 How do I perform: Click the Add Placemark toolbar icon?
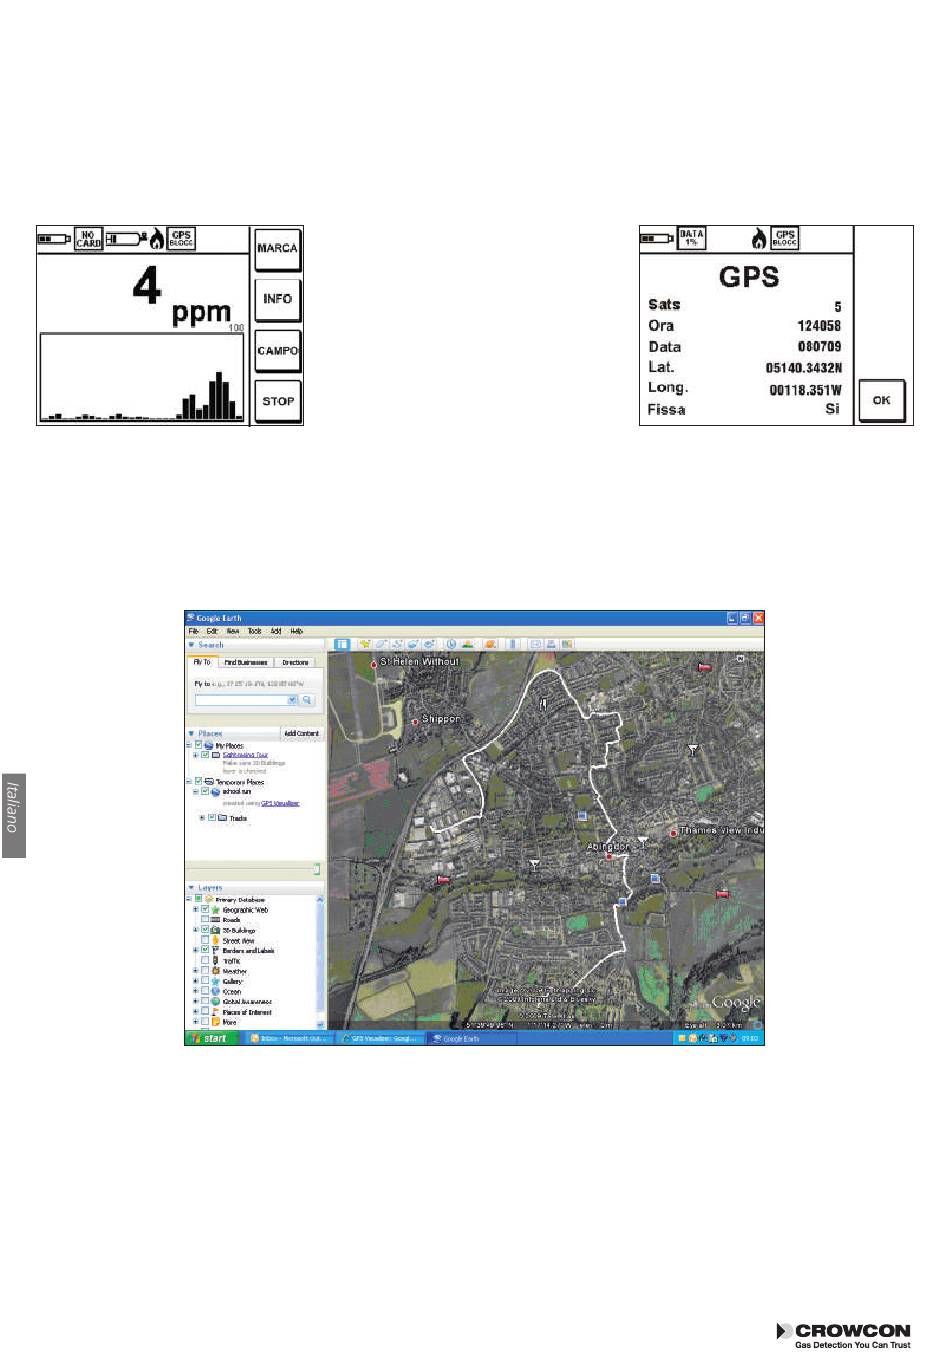click(366, 645)
